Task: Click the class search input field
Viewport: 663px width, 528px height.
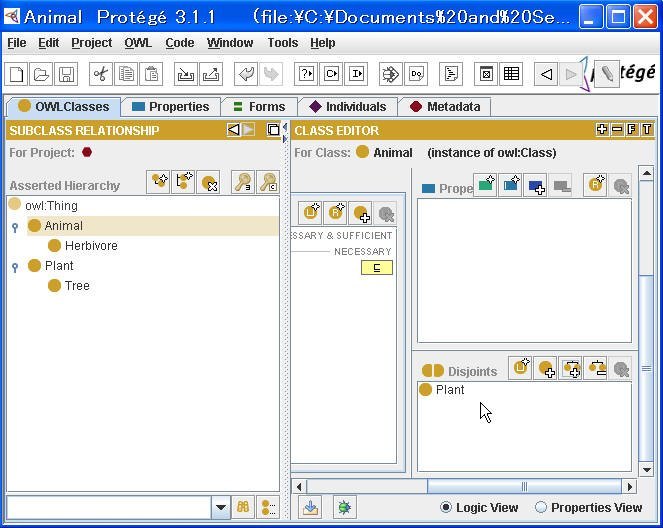Action: click(109, 507)
